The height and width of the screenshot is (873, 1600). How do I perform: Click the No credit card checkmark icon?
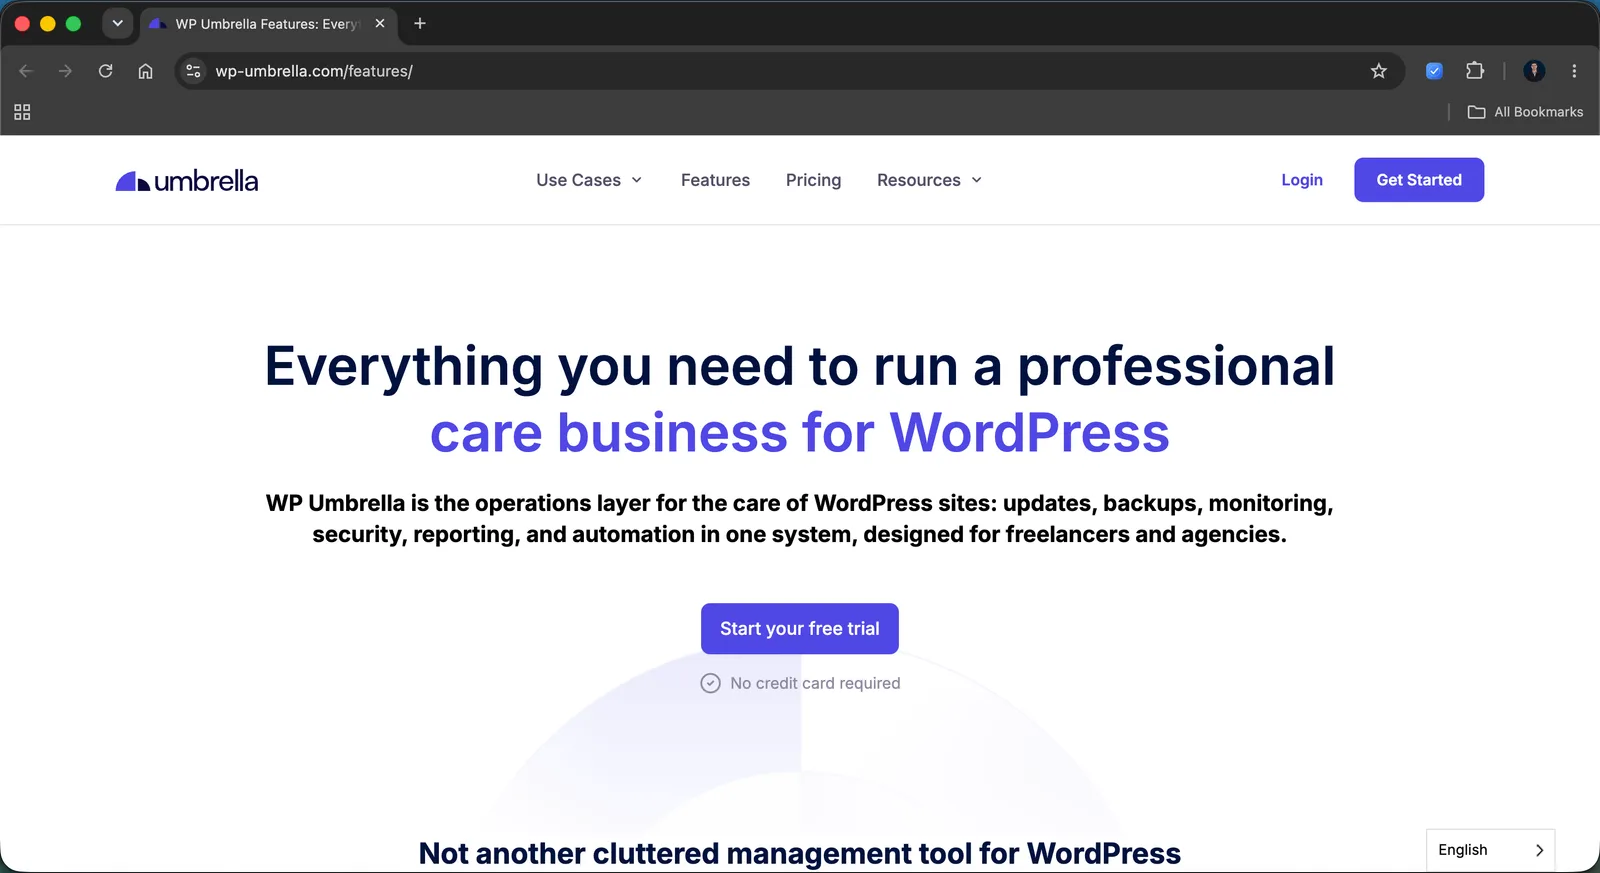coord(710,683)
